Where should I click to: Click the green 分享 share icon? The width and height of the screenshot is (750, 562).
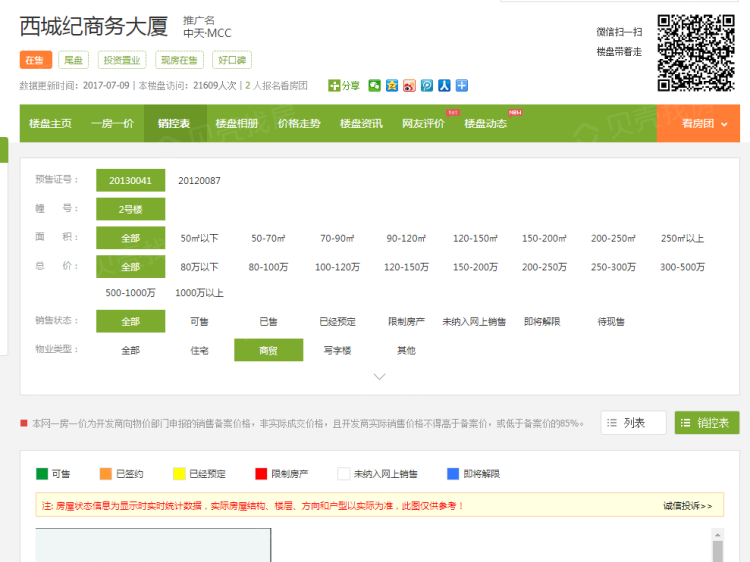pos(334,86)
